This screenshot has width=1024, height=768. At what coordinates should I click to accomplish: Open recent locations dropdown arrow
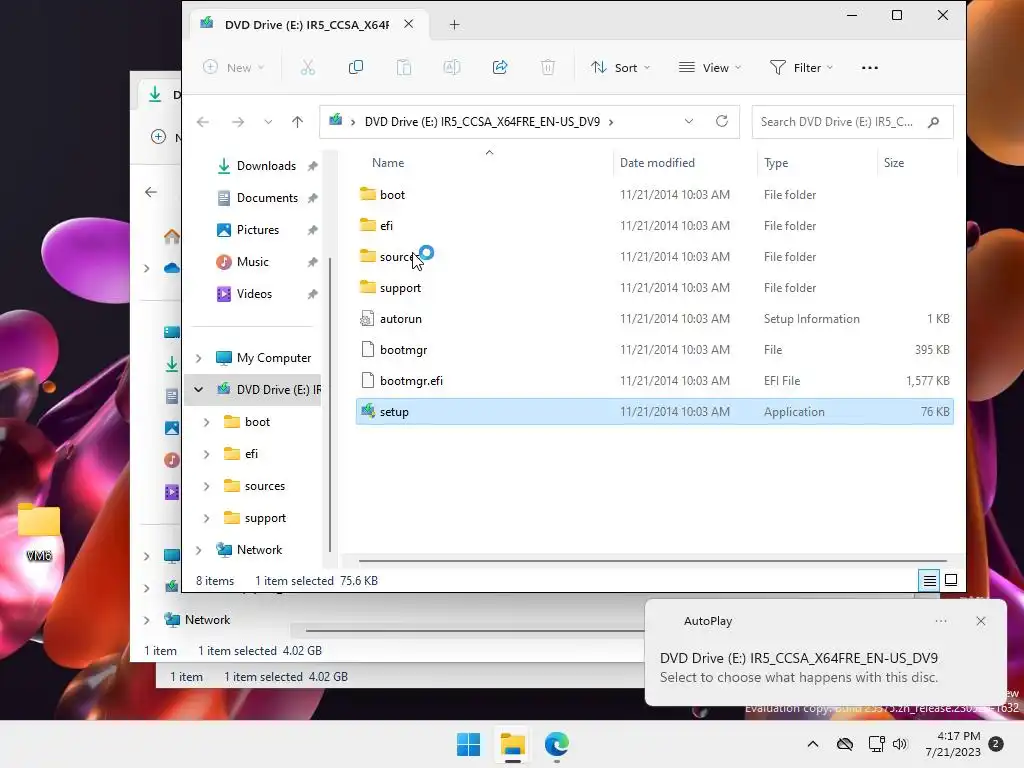pyautogui.click(x=268, y=121)
